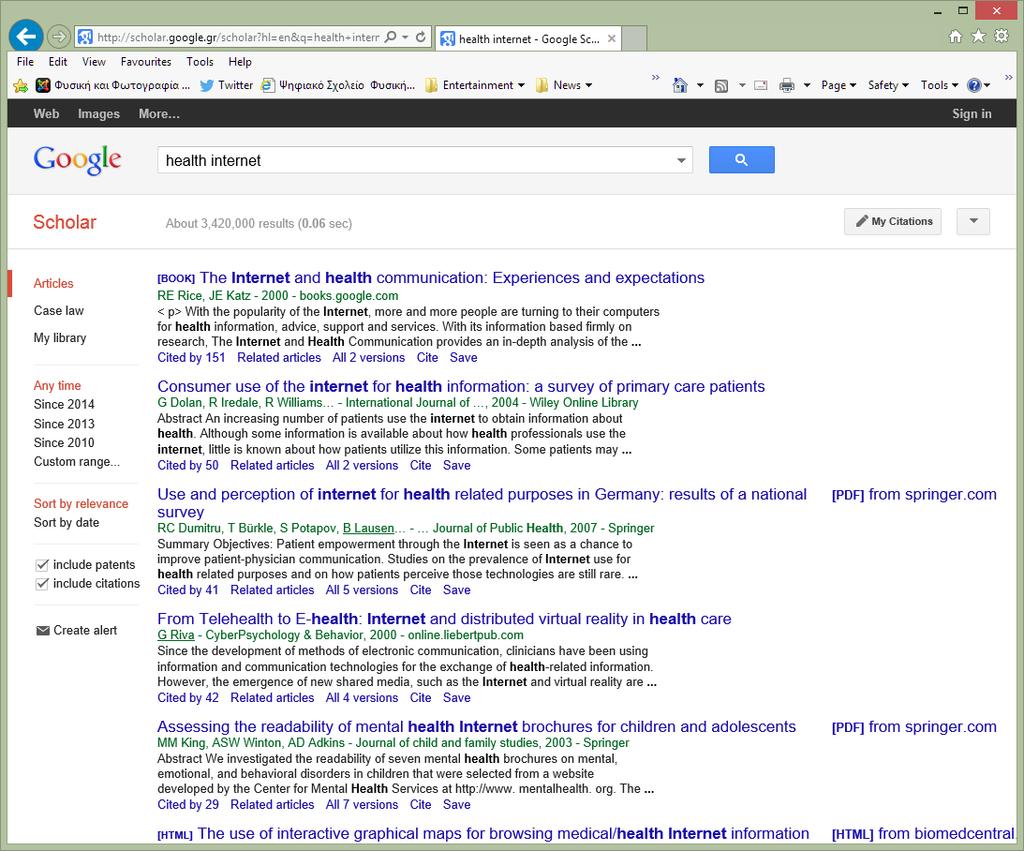Click the RSS feeds icon

point(721,86)
